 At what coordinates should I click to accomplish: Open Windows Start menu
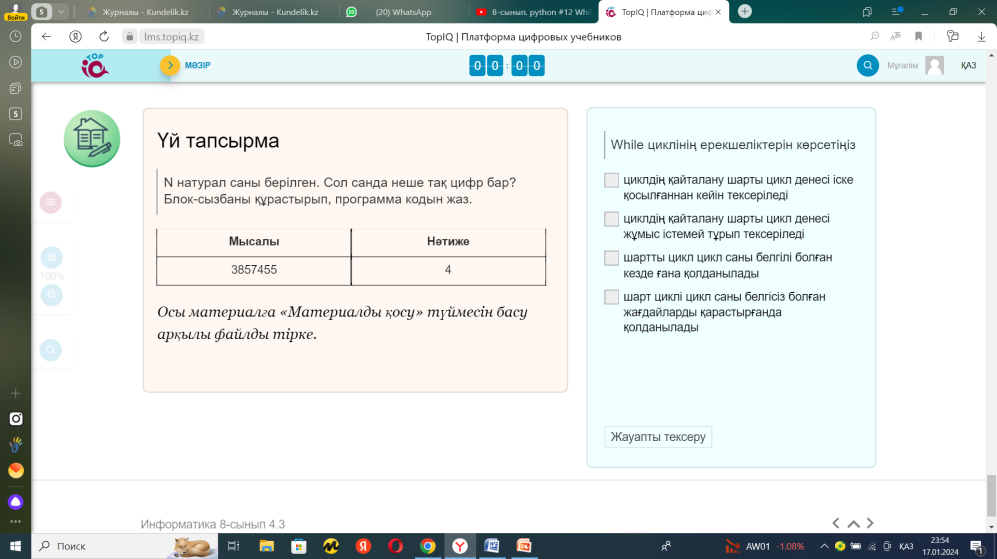pos(15,546)
